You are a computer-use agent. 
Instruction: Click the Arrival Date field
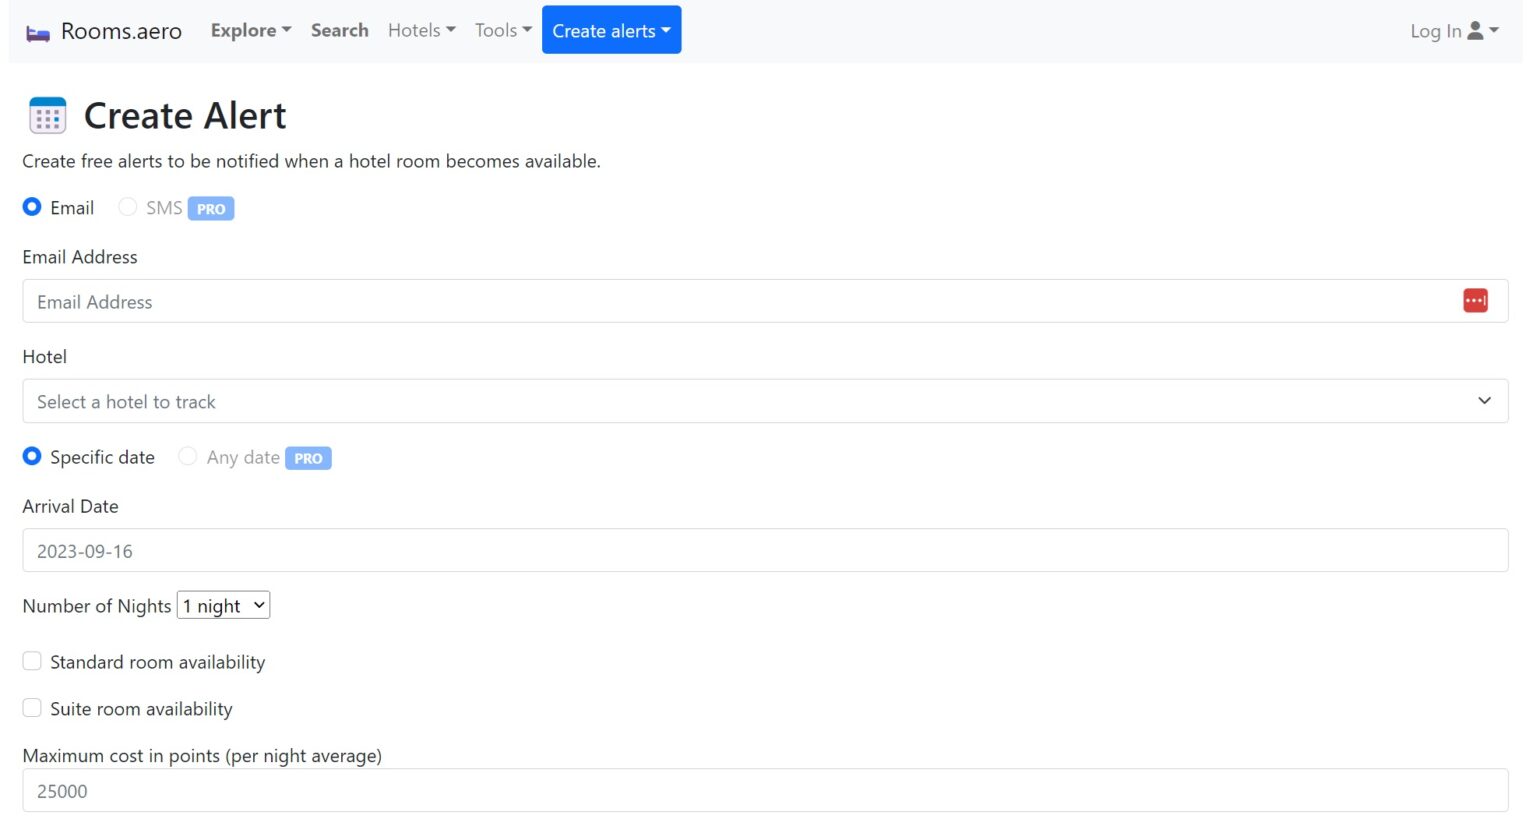click(764, 551)
